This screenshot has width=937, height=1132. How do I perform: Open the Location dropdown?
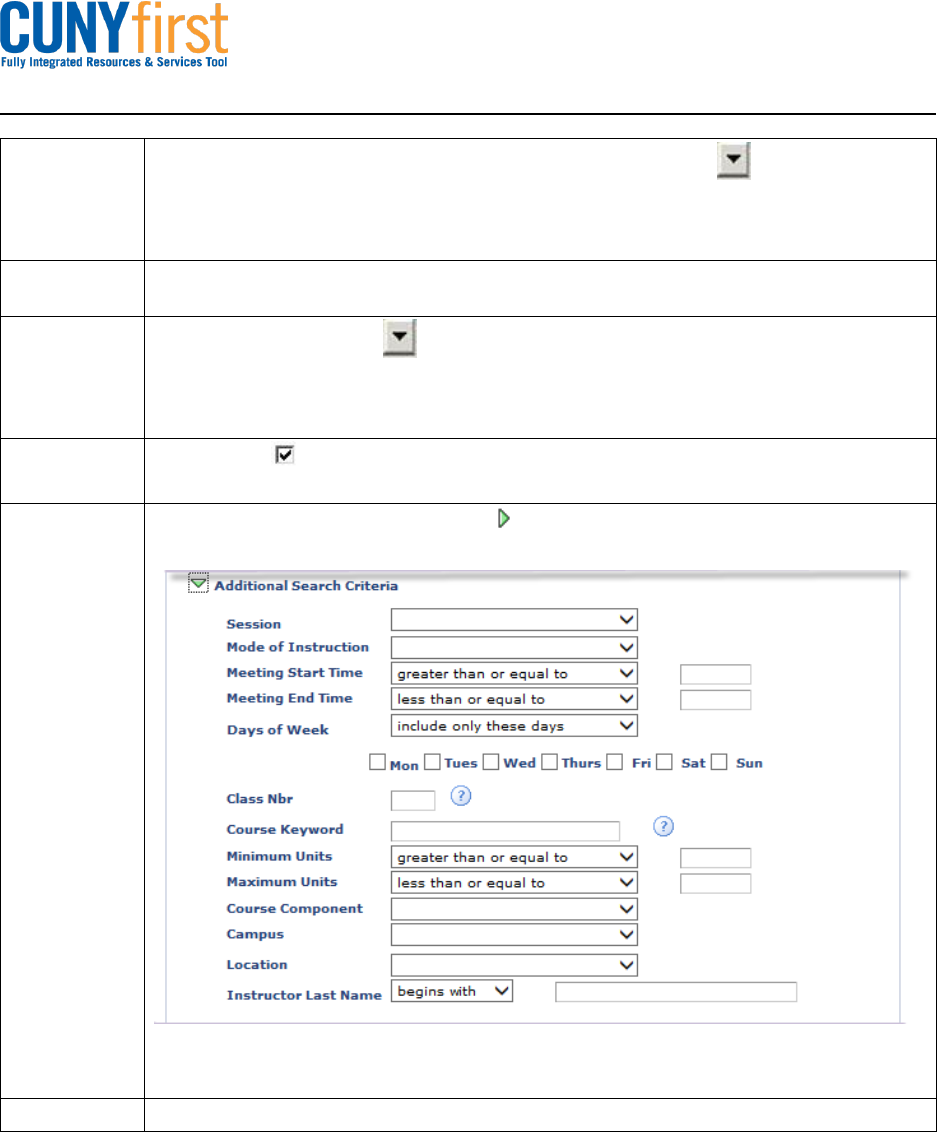(514, 965)
